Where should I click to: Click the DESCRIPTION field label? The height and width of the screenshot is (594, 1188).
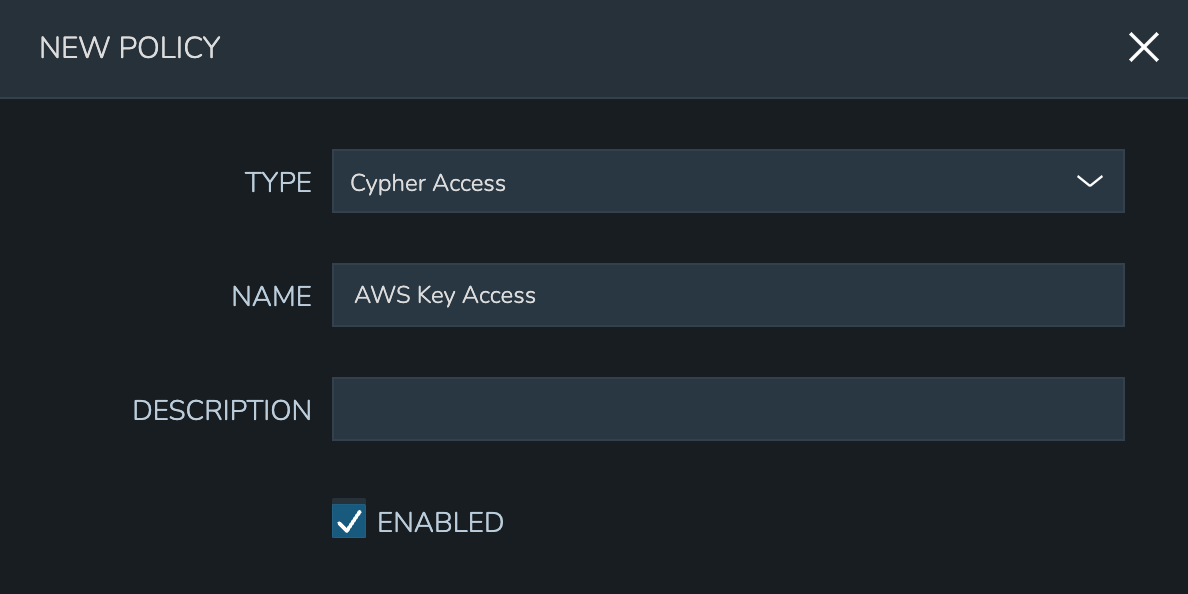pos(222,411)
